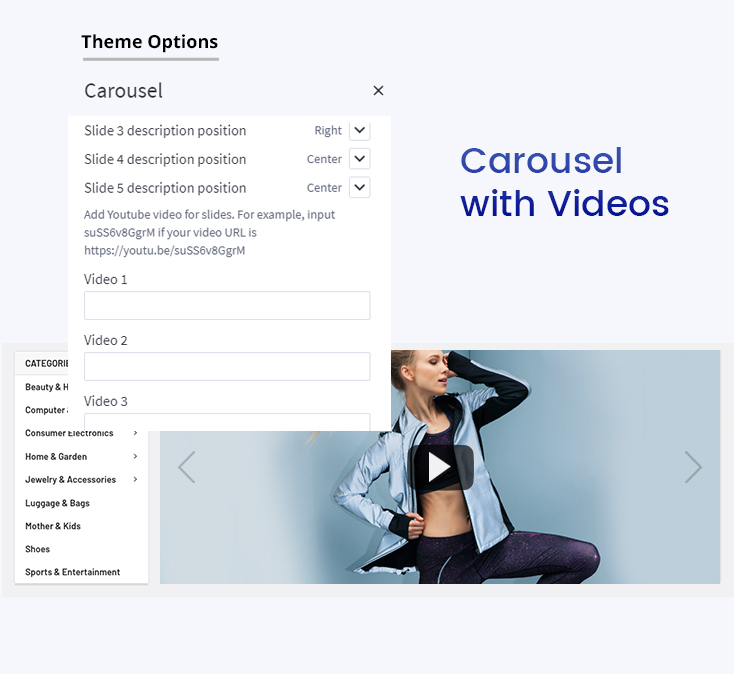Click the Youtube video help text
734x674 pixels.
point(210,233)
